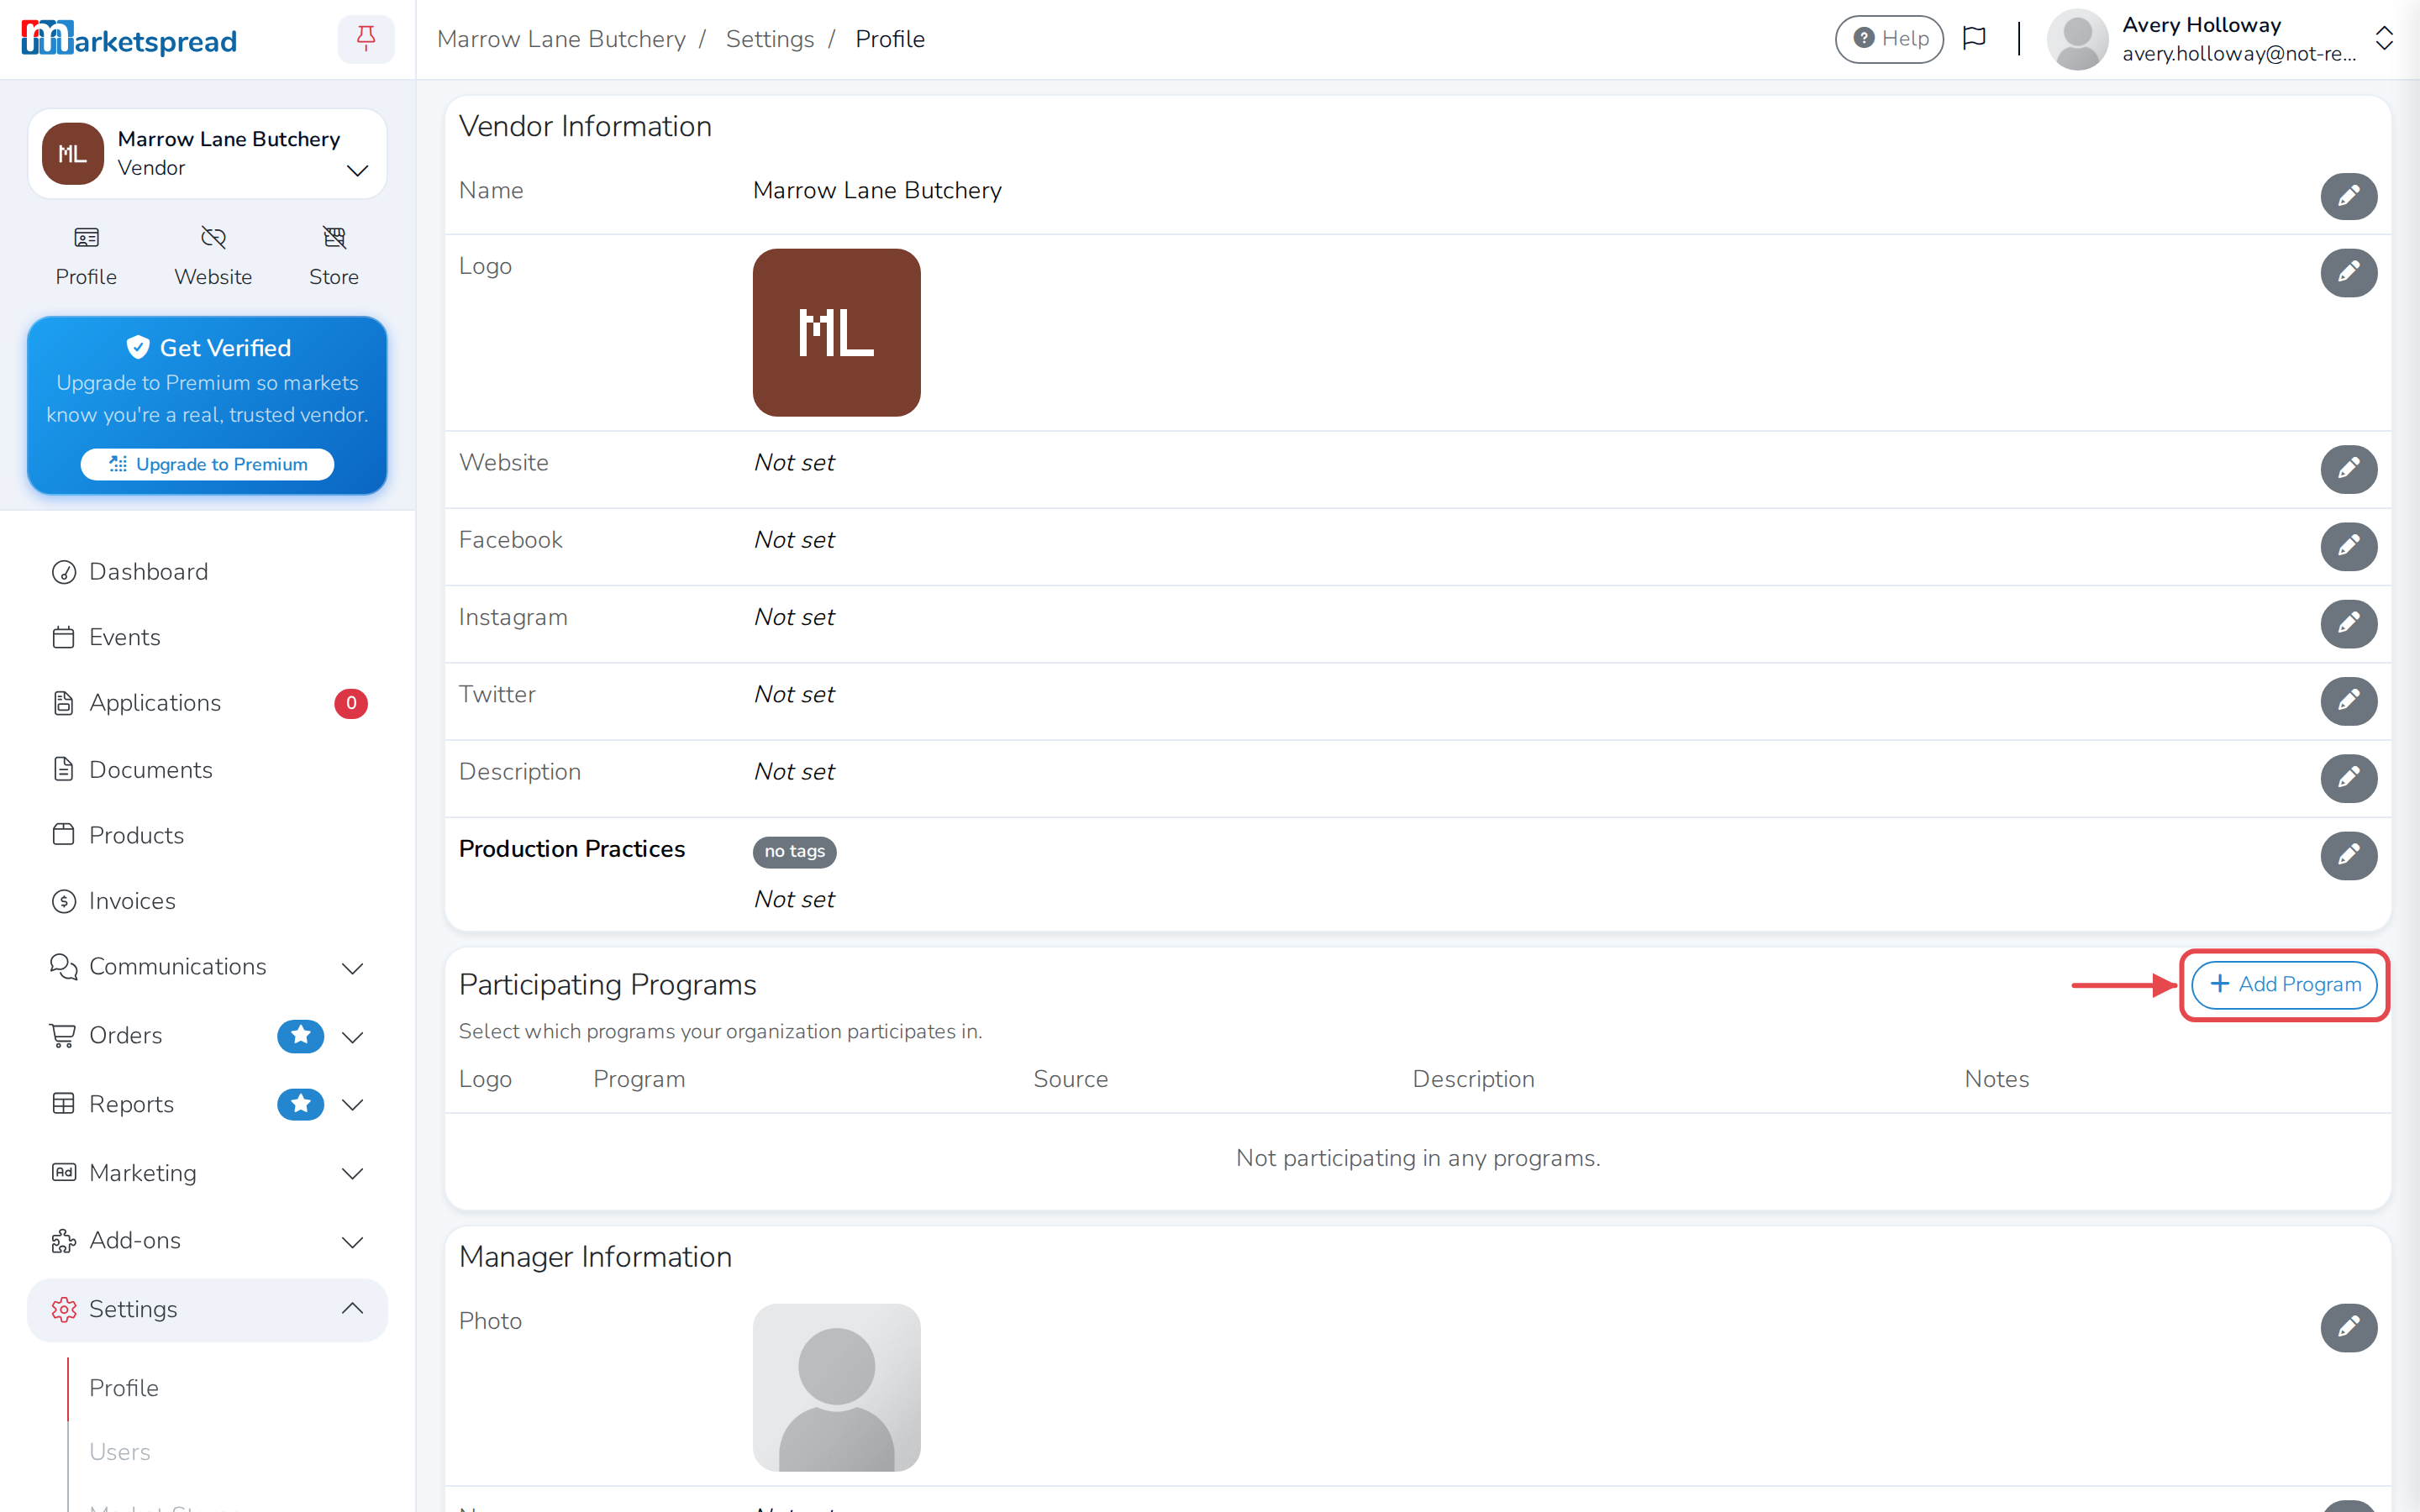
Task: Edit the Twitter field
Action: pos(2348,701)
